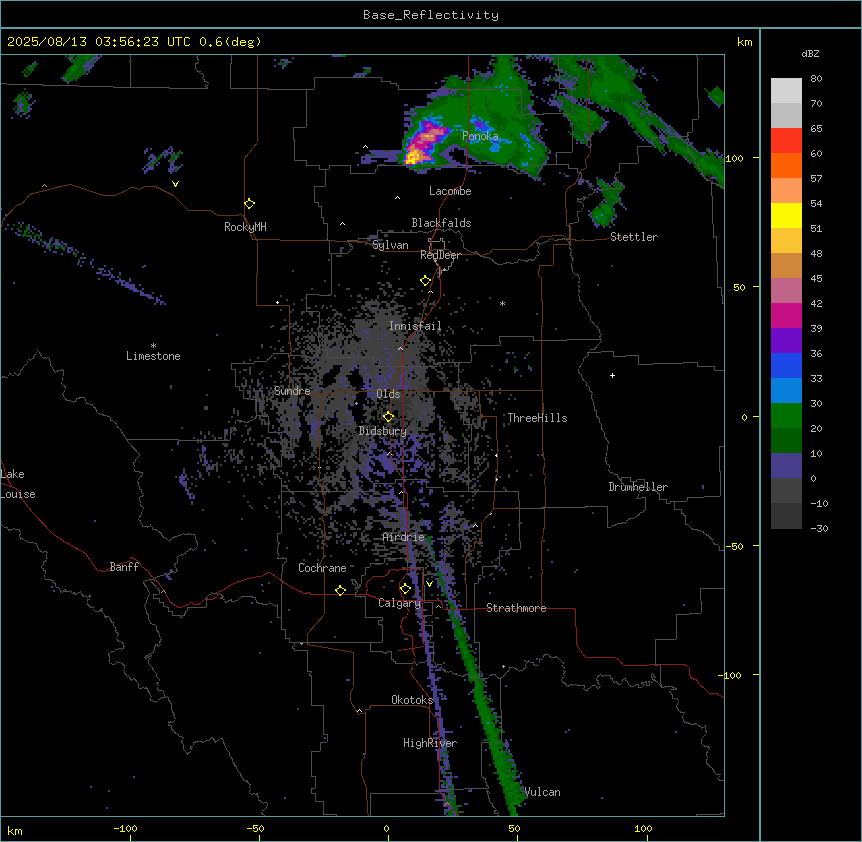Pick the yellow 51-54 dBZ legend swatch
This screenshot has height=842, width=862.
(x=786, y=215)
